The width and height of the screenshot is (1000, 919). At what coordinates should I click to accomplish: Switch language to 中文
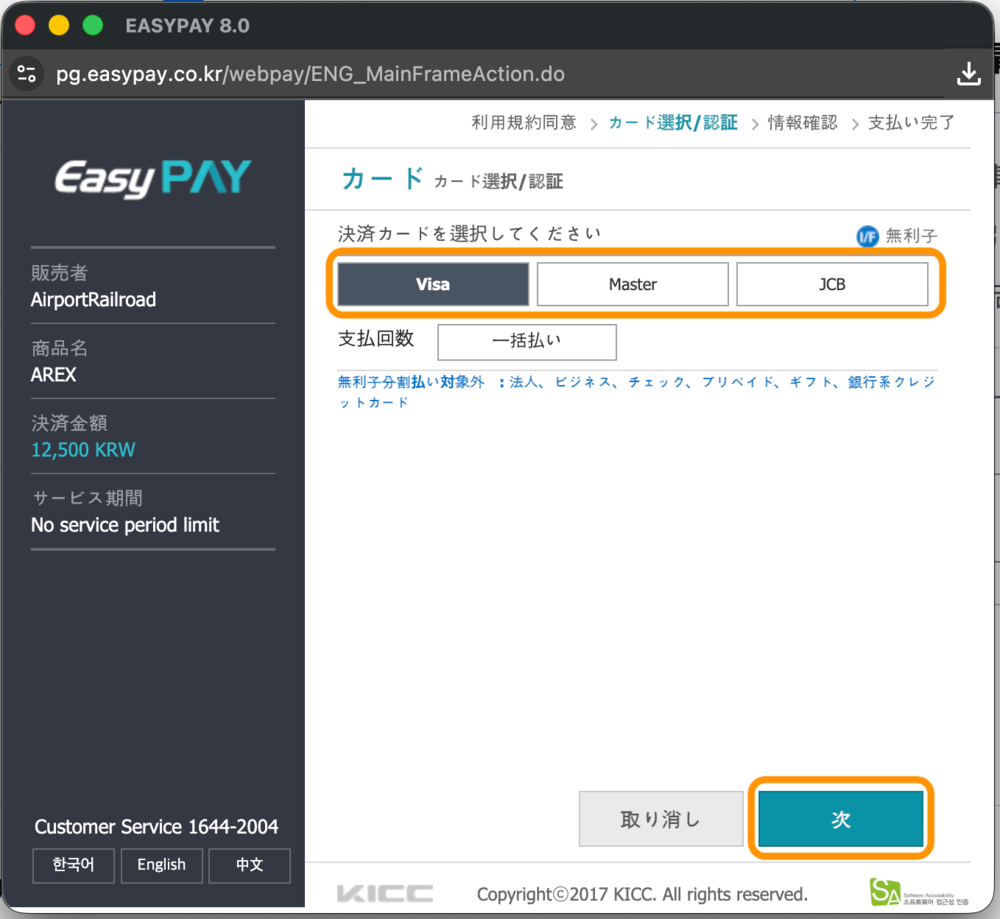point(249,865)
